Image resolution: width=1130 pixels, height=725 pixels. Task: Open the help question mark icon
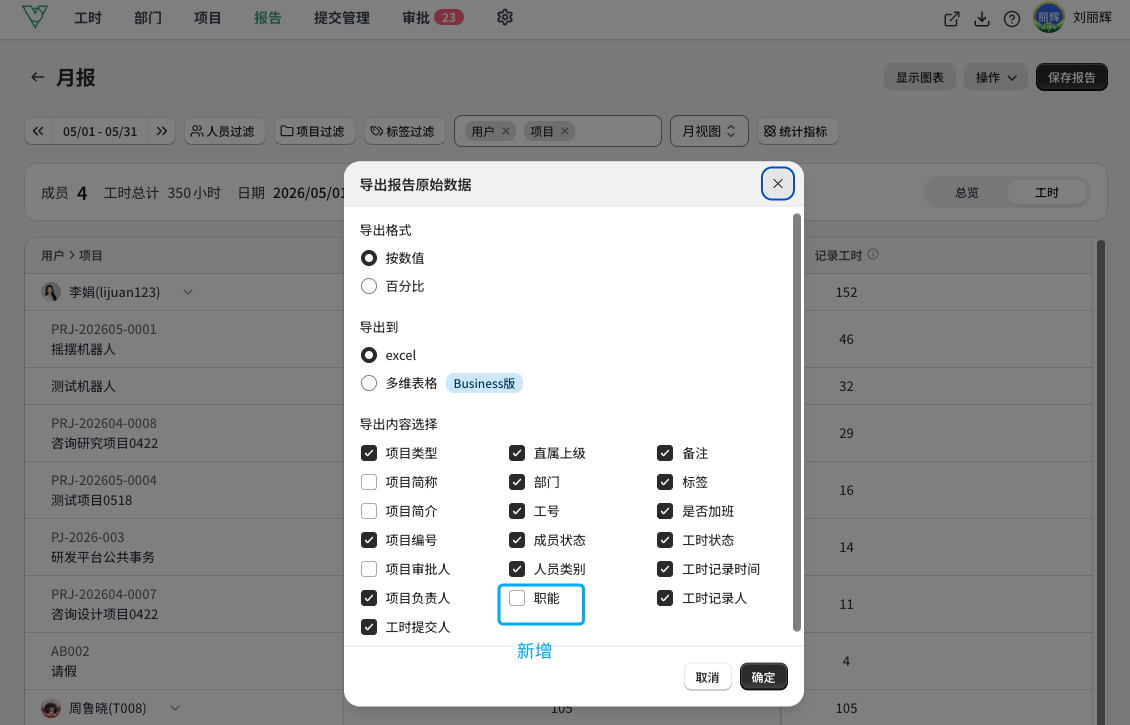pos(1012,19)
